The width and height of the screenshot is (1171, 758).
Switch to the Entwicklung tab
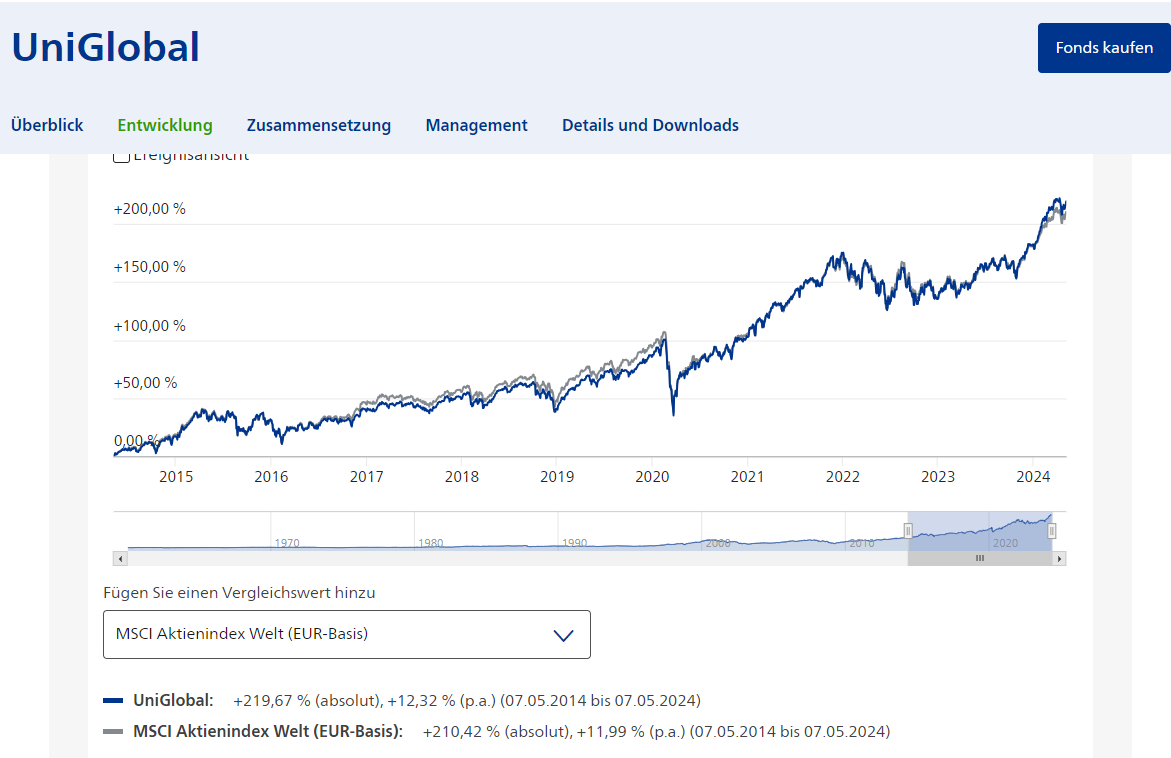point(165,125)
